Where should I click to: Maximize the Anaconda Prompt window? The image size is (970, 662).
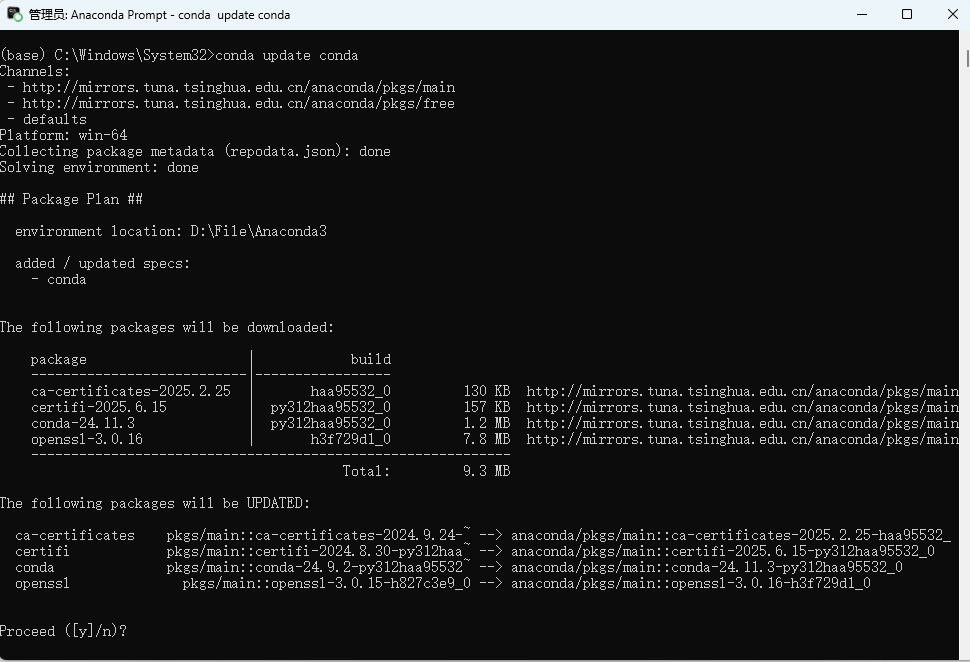(907, 14)
